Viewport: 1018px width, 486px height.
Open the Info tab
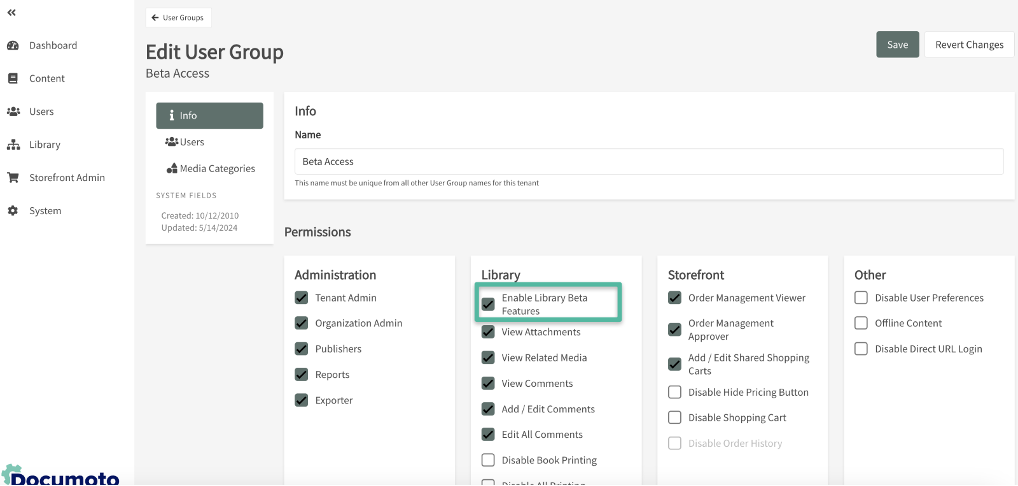tap(209, 116)
